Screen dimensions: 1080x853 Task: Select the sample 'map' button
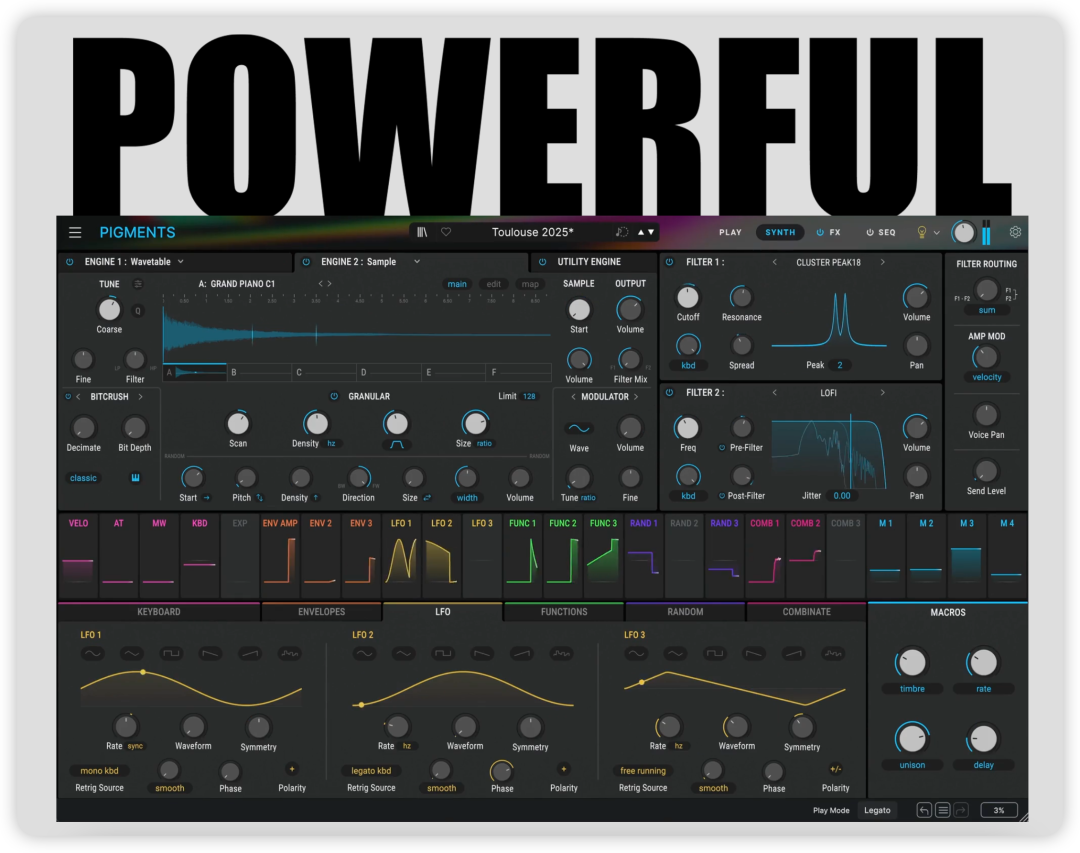[x=530, y=284]
